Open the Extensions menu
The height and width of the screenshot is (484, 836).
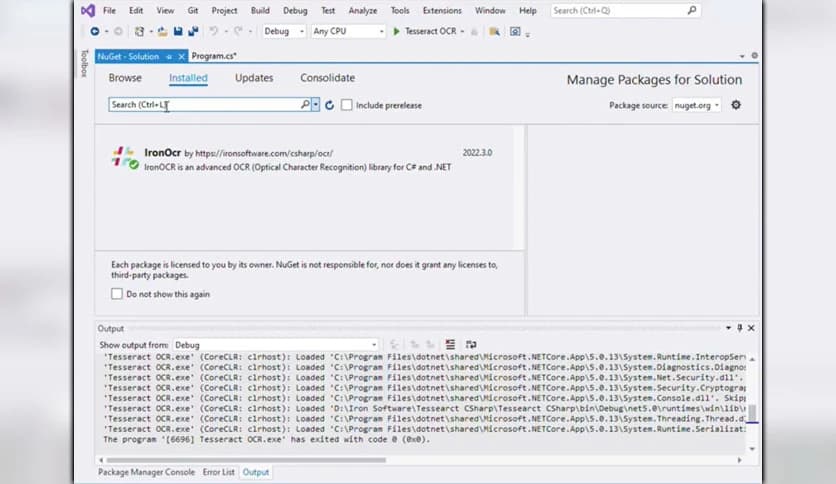tap(442, 10)
